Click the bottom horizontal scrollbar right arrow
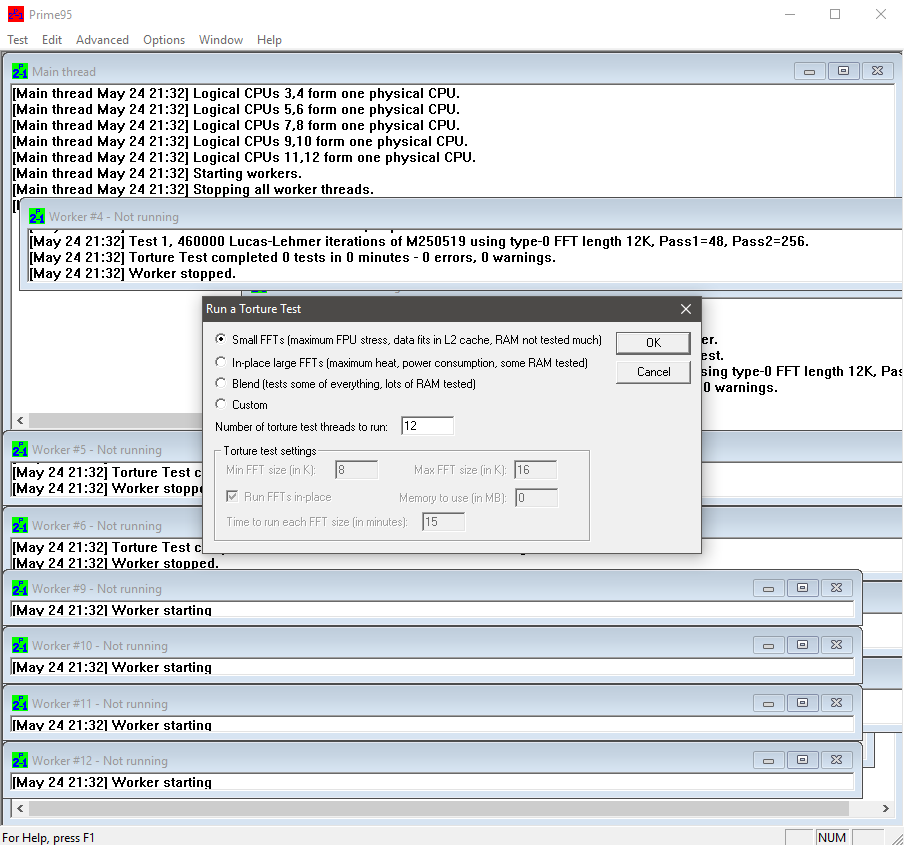The image size is (904, 845). point(885,808)
